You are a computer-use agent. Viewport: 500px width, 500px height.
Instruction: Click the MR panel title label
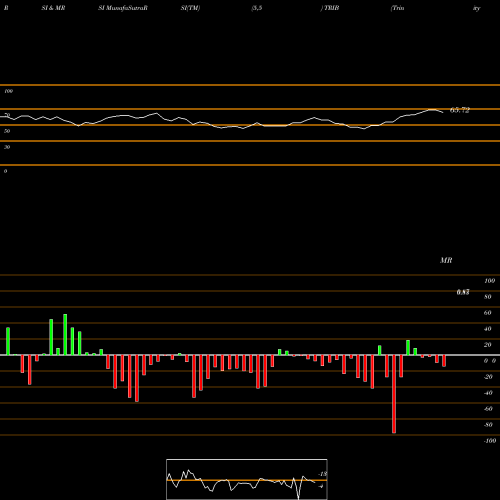coord(446,260)
